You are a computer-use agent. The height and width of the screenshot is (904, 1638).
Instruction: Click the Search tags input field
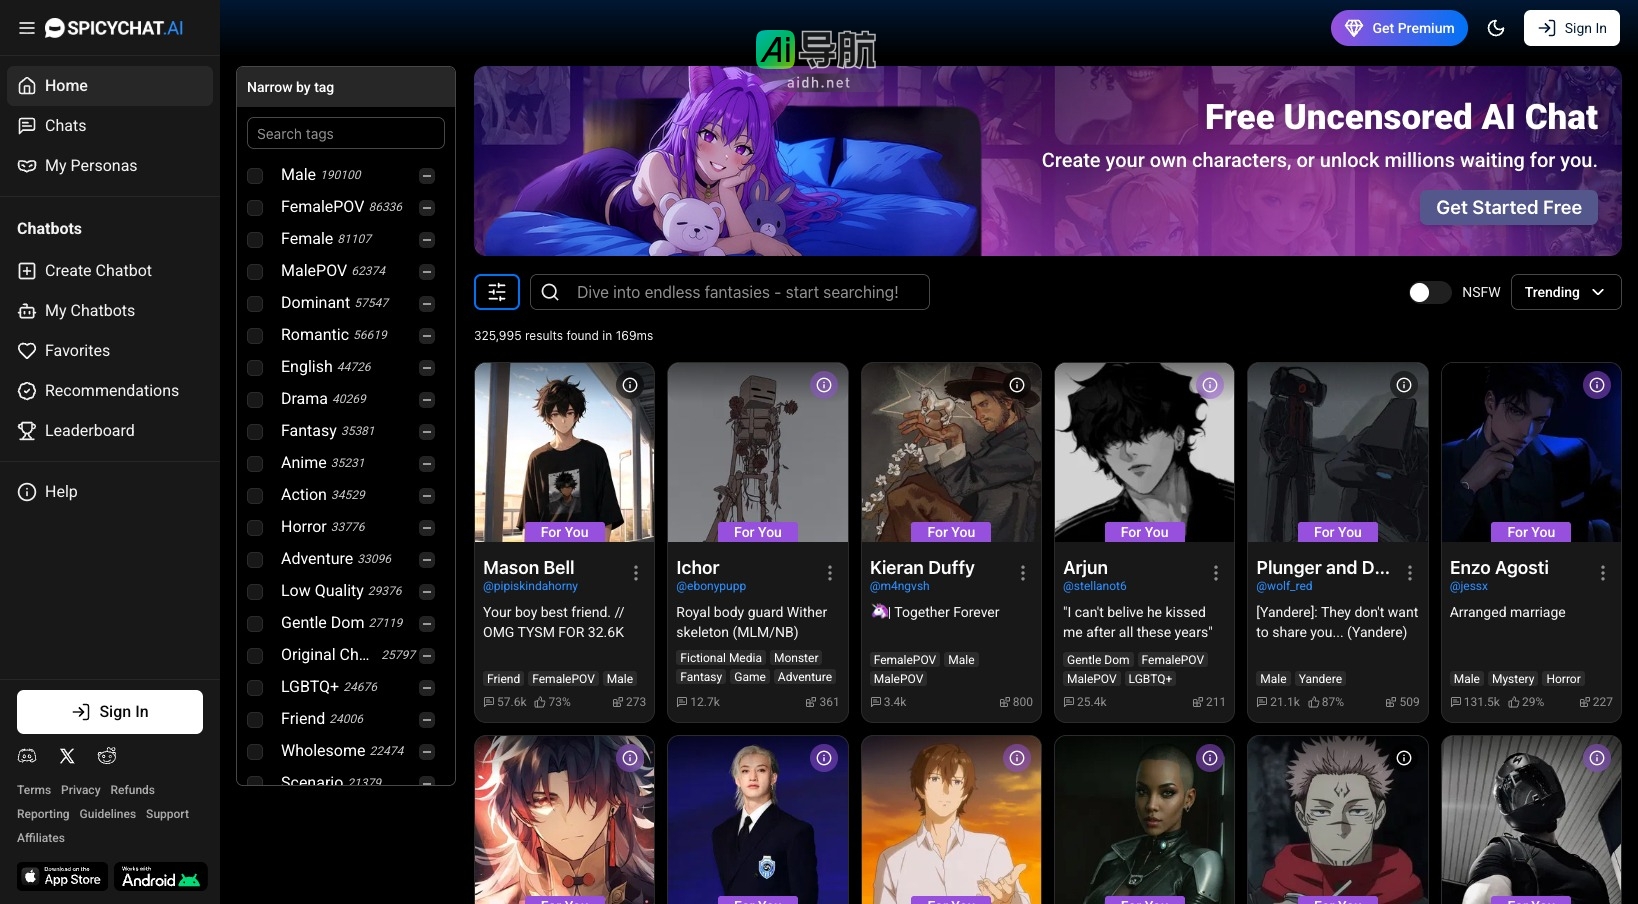tap(345, 134)
